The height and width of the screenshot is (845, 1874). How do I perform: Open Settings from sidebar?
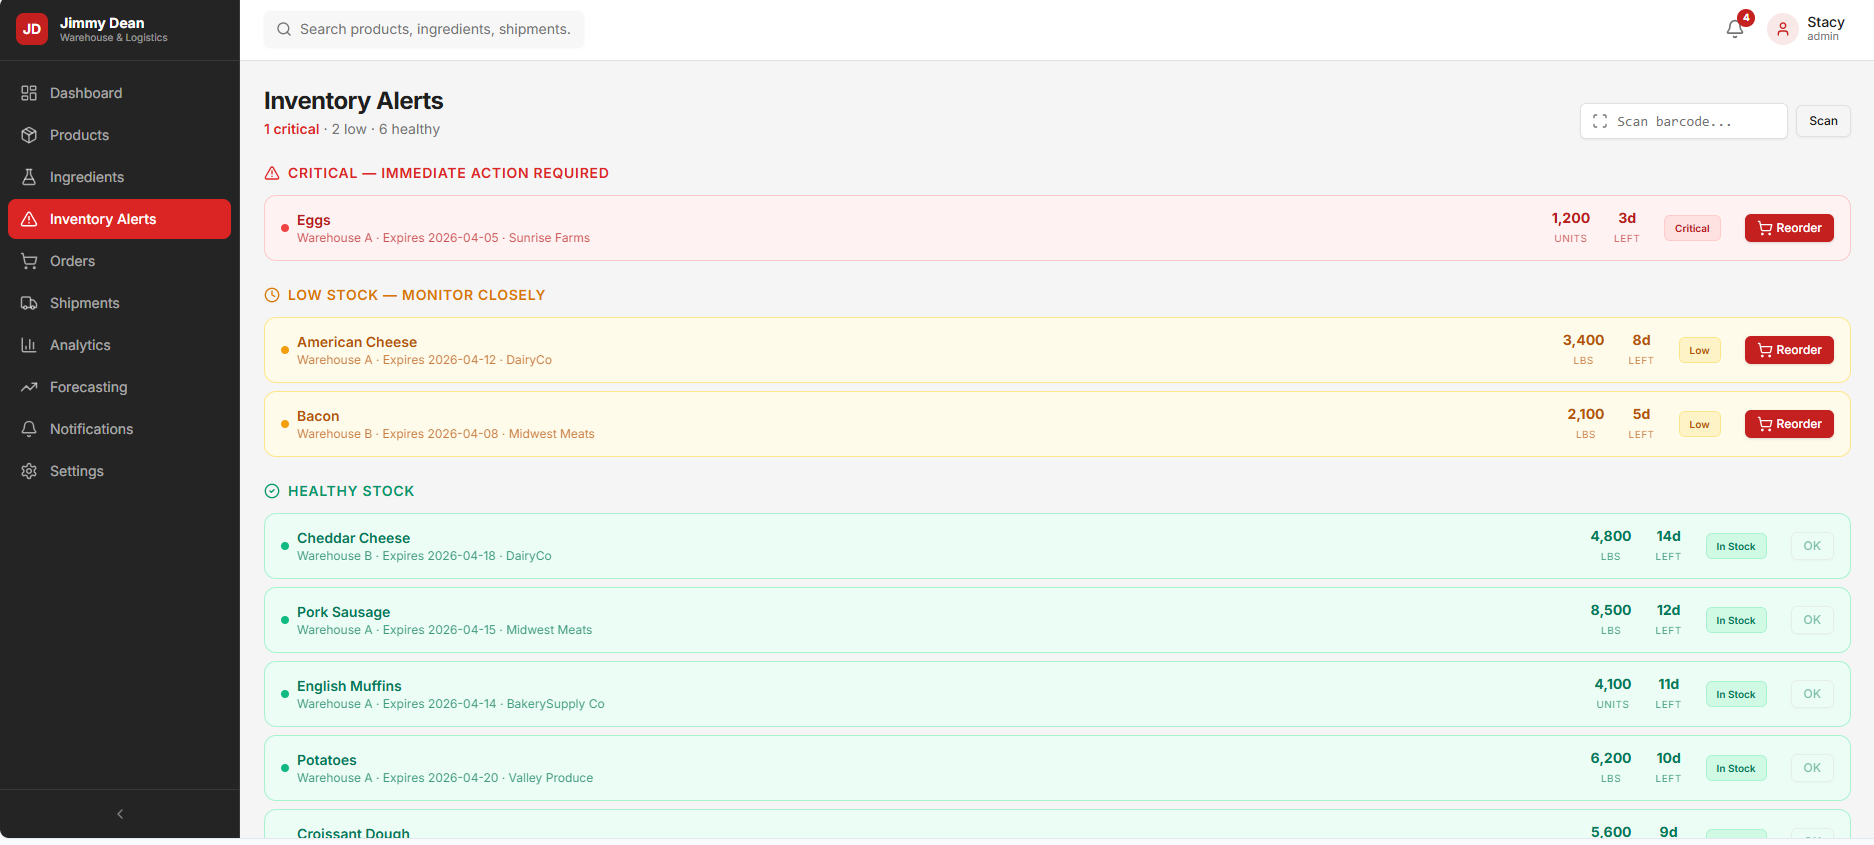119,471
